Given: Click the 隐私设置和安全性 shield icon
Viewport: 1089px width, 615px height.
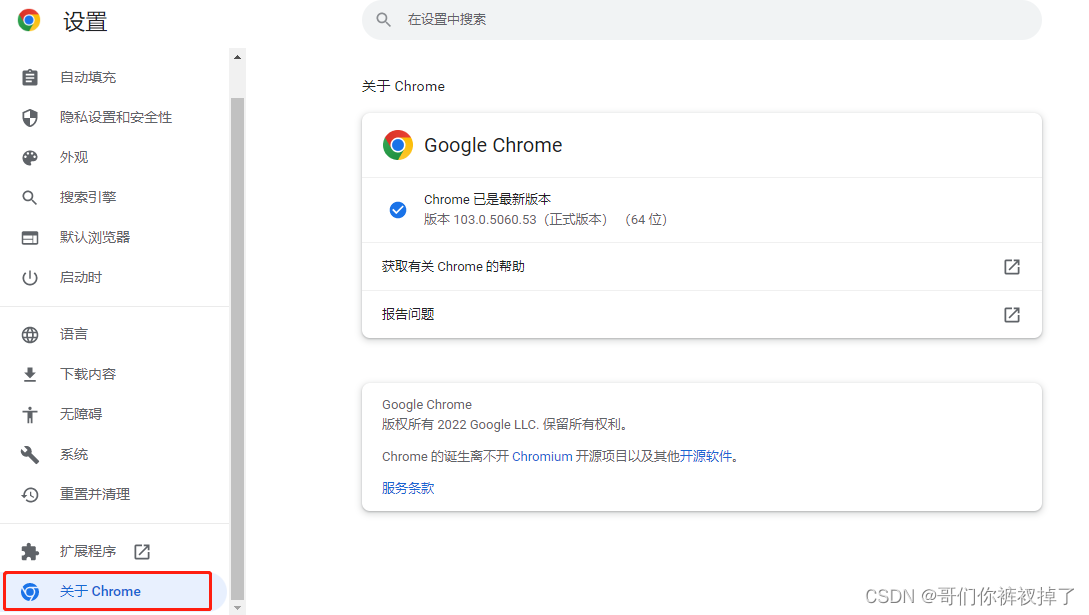Looking at the screenshot, I should click(x=30, y=117).
